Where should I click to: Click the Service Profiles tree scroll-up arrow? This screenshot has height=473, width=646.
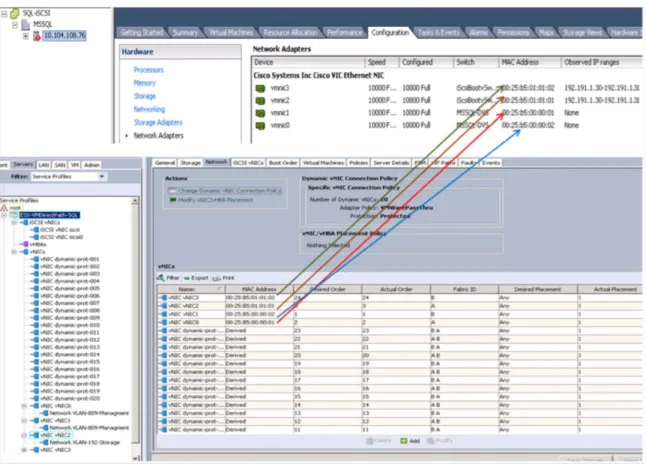(x=135, y=201)
